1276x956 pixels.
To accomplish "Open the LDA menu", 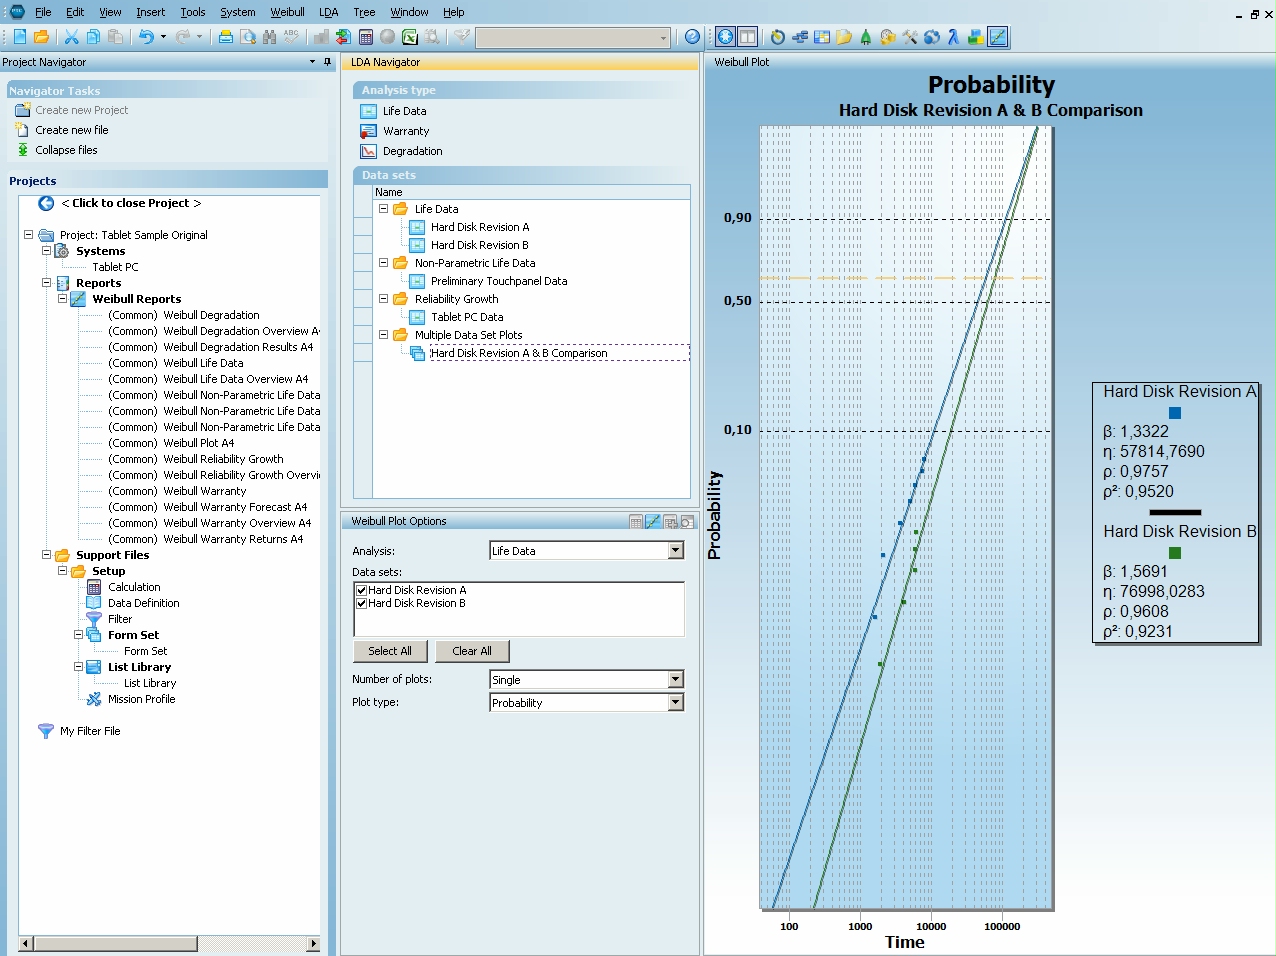I will click(328, 12).
